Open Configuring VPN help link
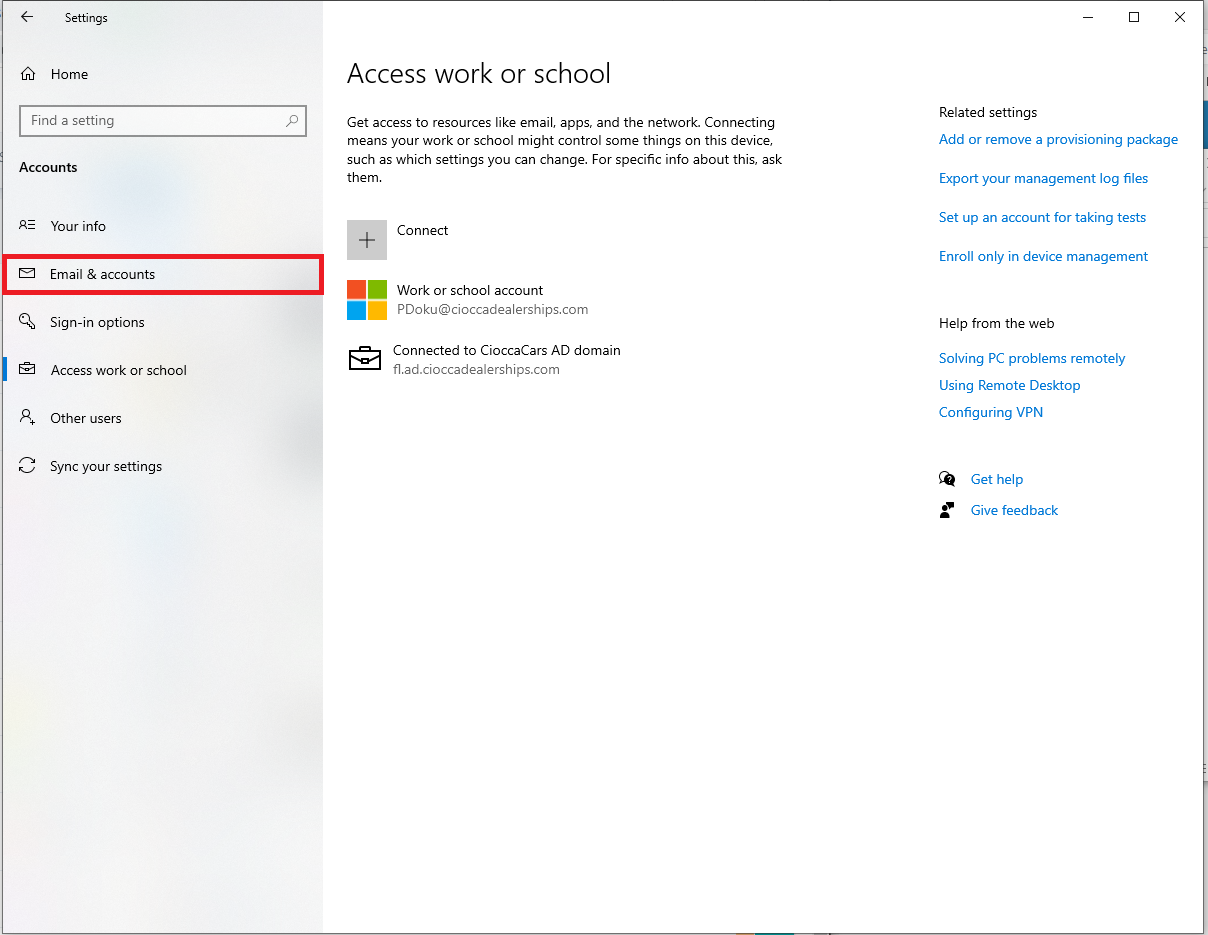 [991, 412]
